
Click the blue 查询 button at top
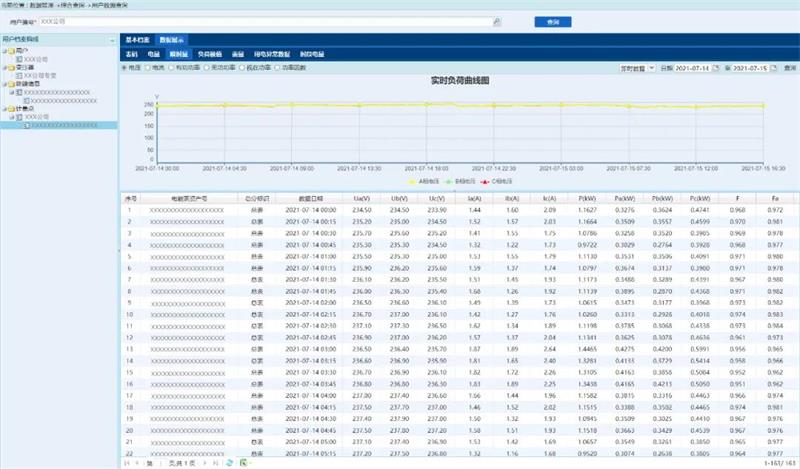pos(553,21)
